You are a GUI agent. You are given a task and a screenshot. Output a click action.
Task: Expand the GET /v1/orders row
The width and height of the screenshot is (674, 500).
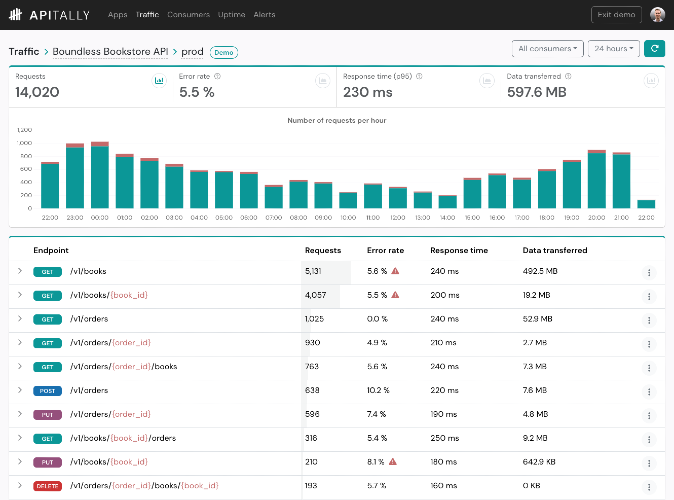(20, 319)
